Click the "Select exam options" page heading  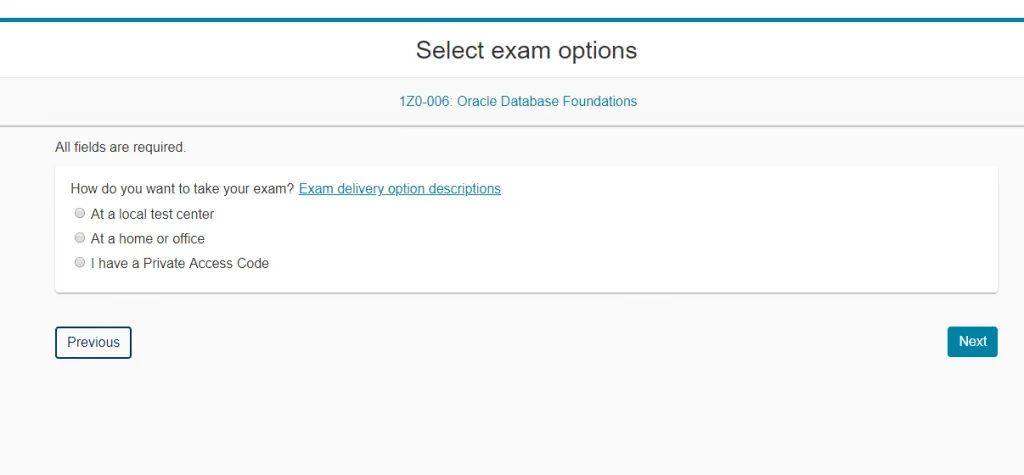point(526,50)
